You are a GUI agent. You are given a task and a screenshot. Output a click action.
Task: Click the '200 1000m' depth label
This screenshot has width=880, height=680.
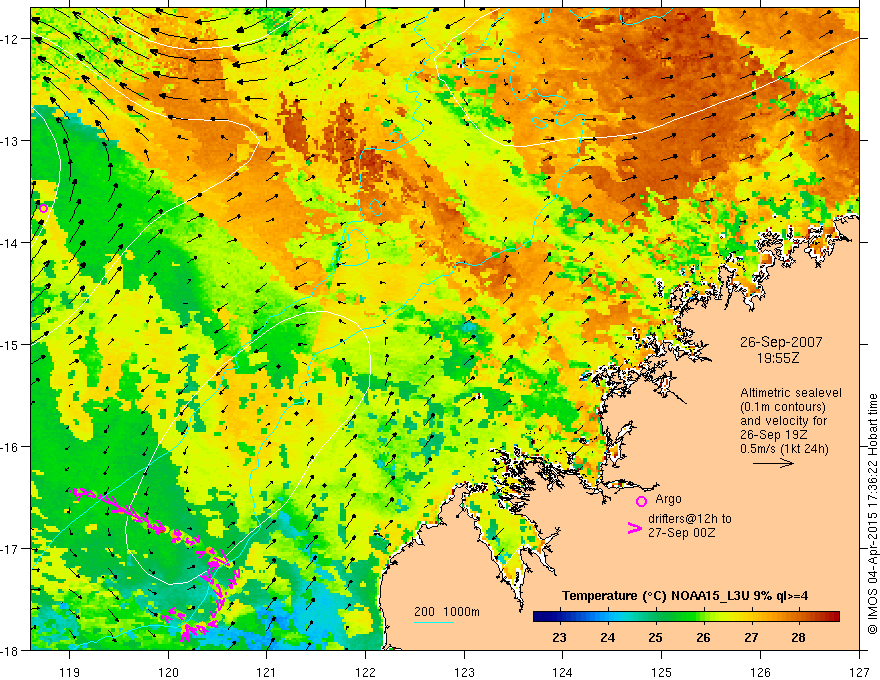tap(447, 612)
